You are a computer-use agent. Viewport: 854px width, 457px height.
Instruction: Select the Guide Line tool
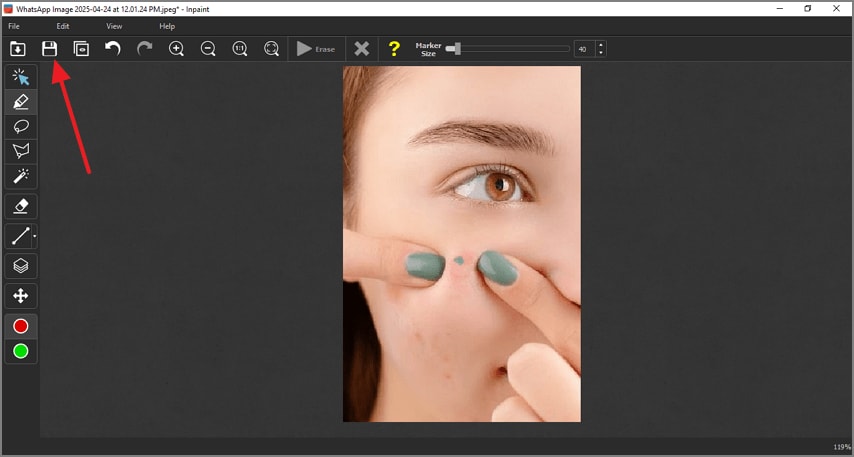tap(20, 236)
